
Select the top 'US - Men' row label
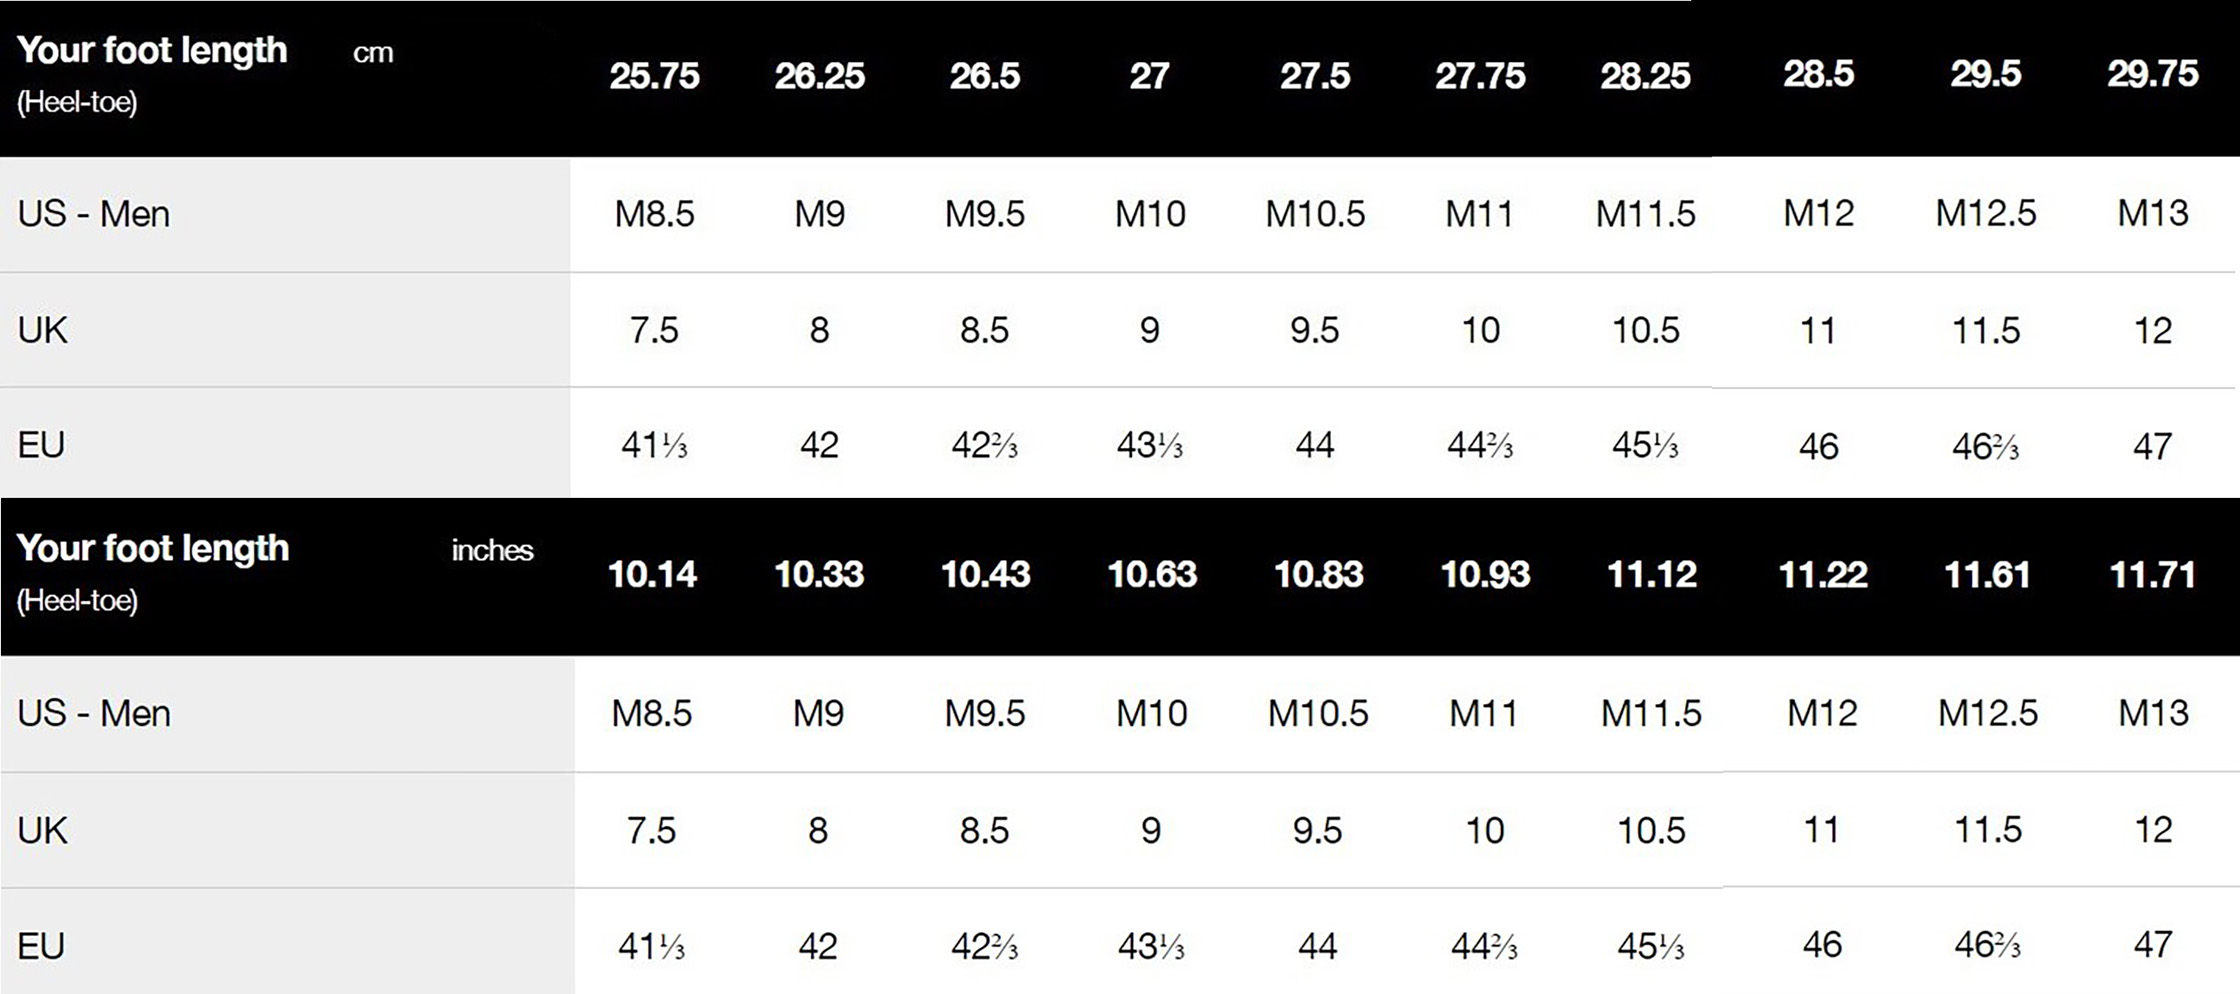coord(94,215)
